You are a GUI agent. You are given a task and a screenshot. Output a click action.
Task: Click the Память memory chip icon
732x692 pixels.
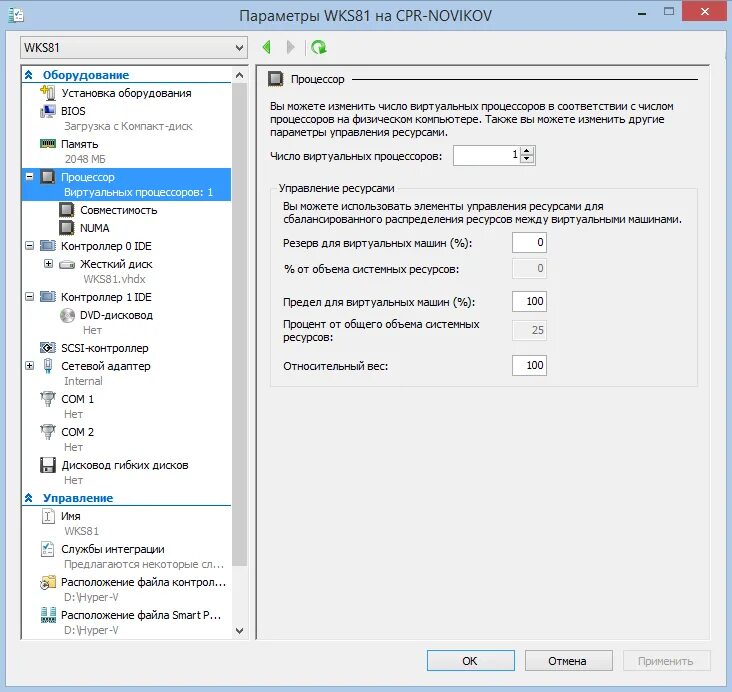click(48, 144)
